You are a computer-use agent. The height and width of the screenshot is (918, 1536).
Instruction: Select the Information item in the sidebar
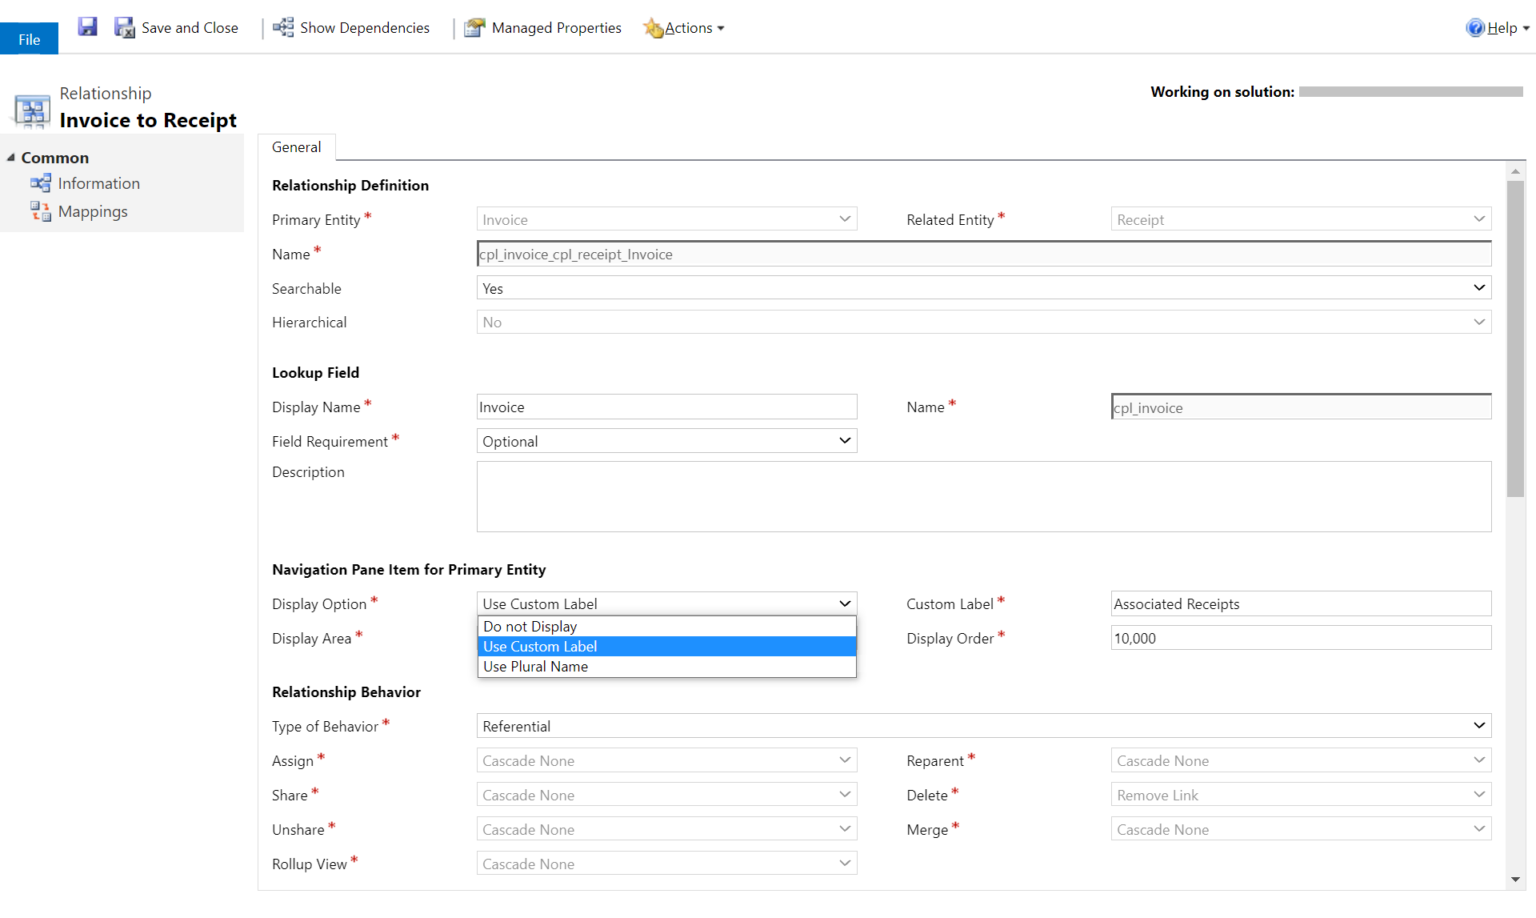click(99, 183)
